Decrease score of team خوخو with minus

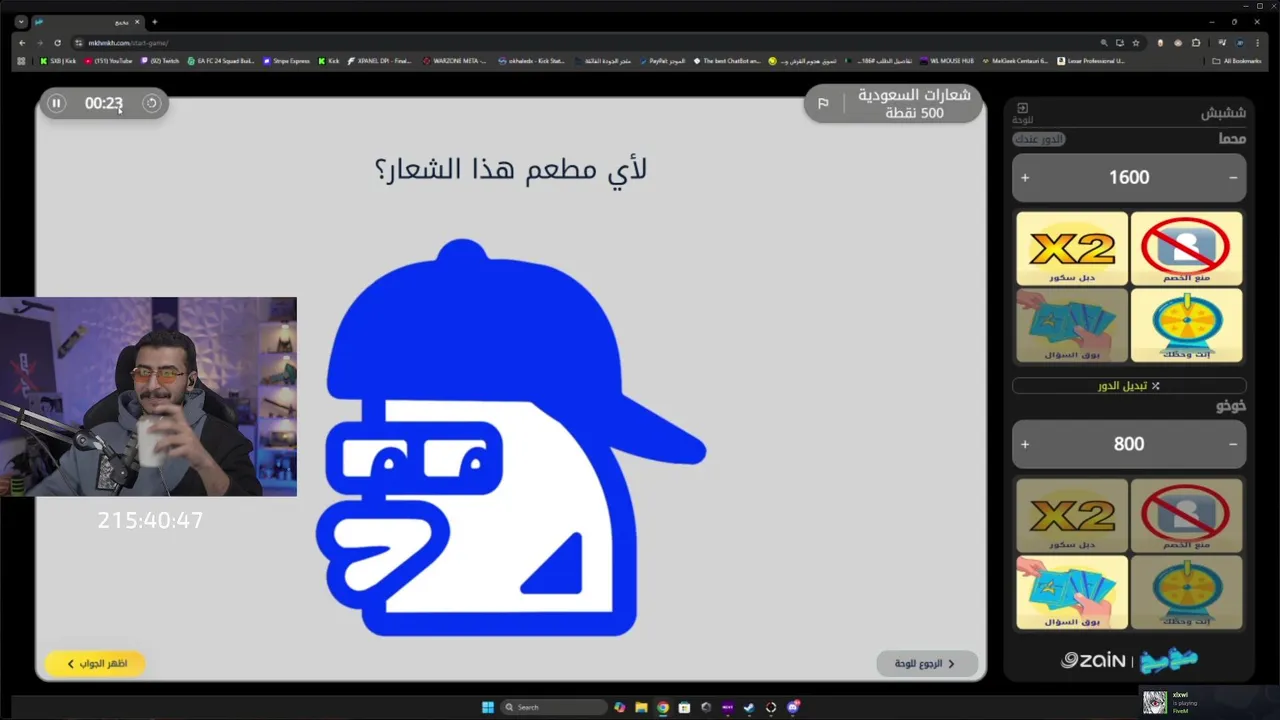click(x=1233, y=444)
